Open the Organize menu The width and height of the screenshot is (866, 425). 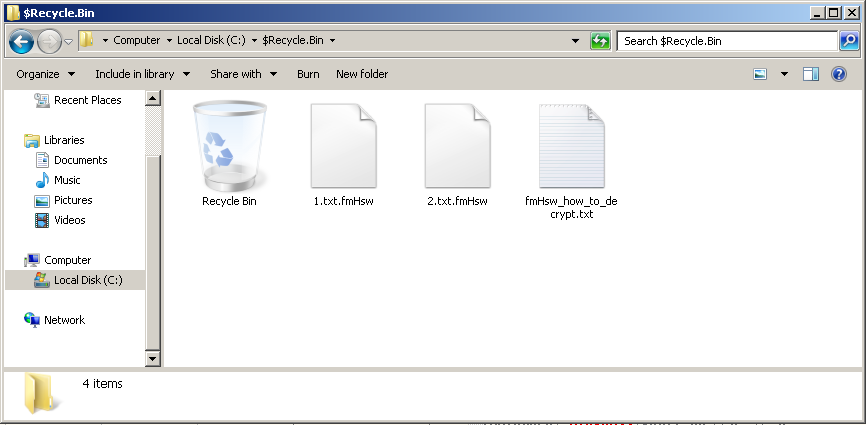[x=45, y=74]
